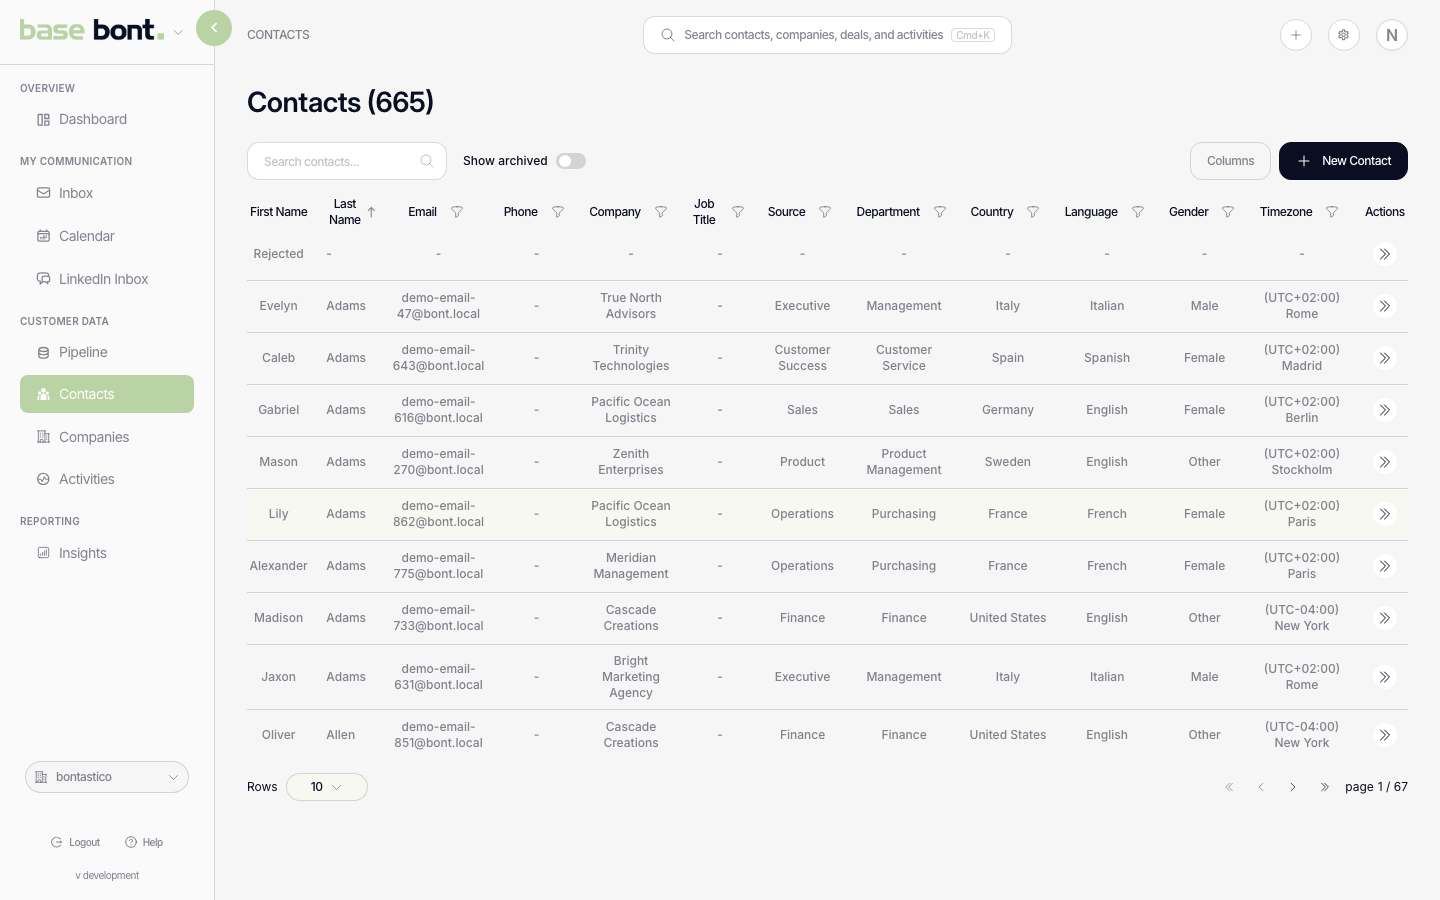Click Bright Marketing Agency company cell
Viewport: 1440px width, 900px height.
[631, 677]
